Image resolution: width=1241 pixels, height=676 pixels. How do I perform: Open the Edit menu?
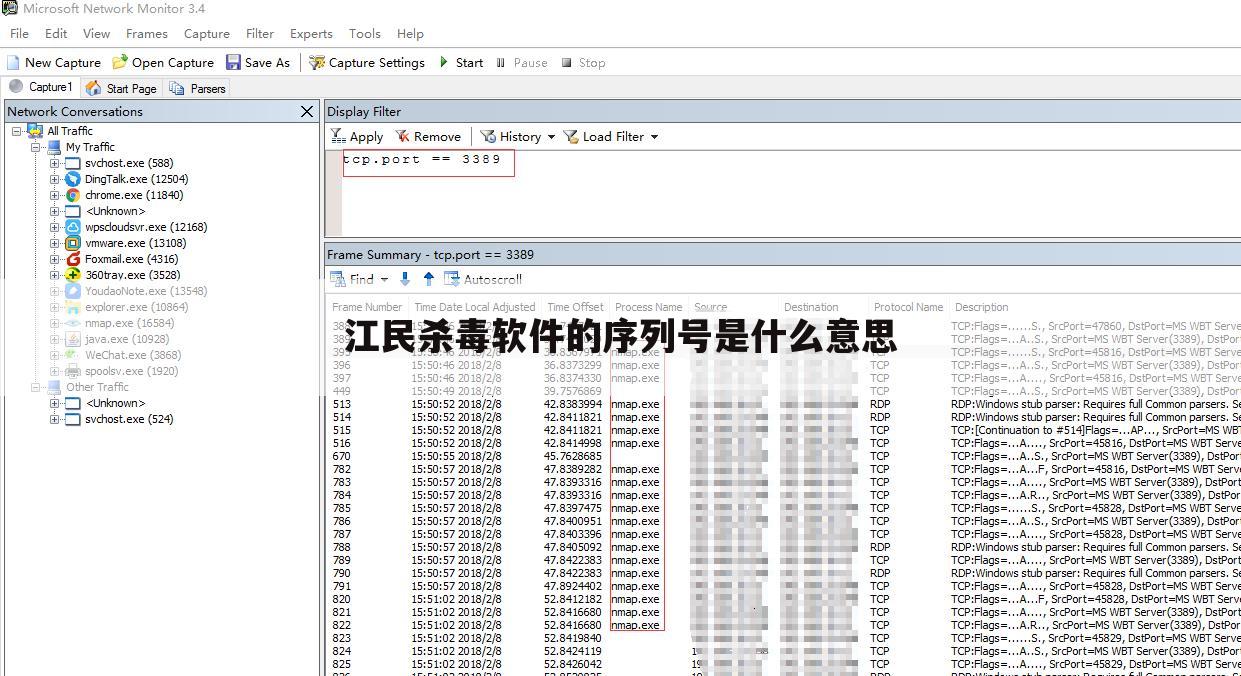coord(56,33)
